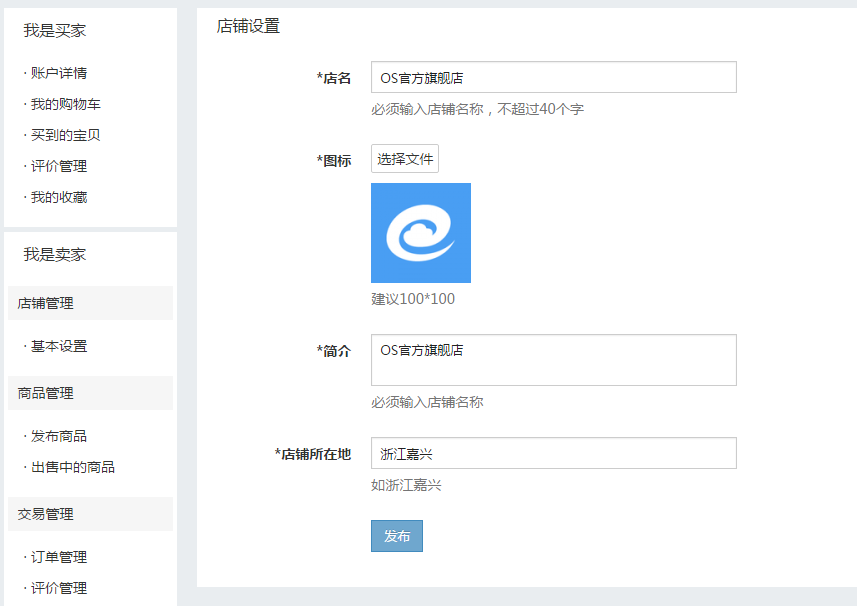Click the 建议100*100 hint text

click(x=413, y=299)
